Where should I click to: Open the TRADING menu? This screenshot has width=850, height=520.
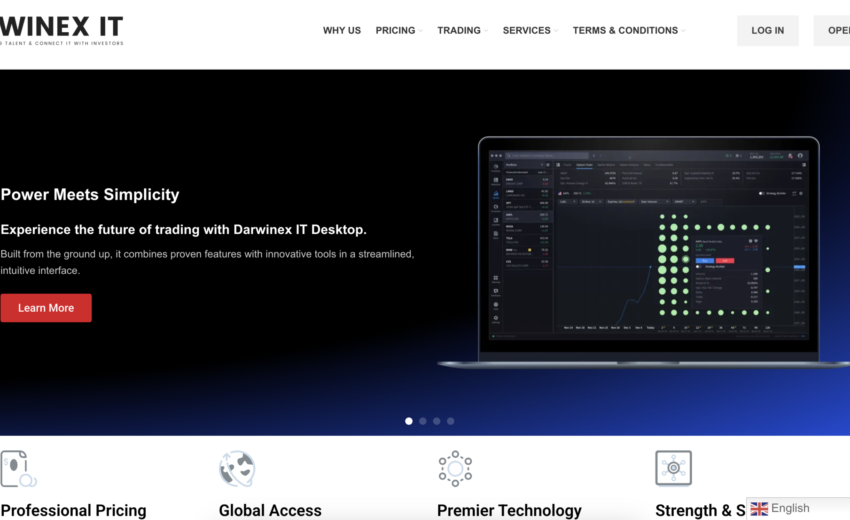(x=459, y=30)
